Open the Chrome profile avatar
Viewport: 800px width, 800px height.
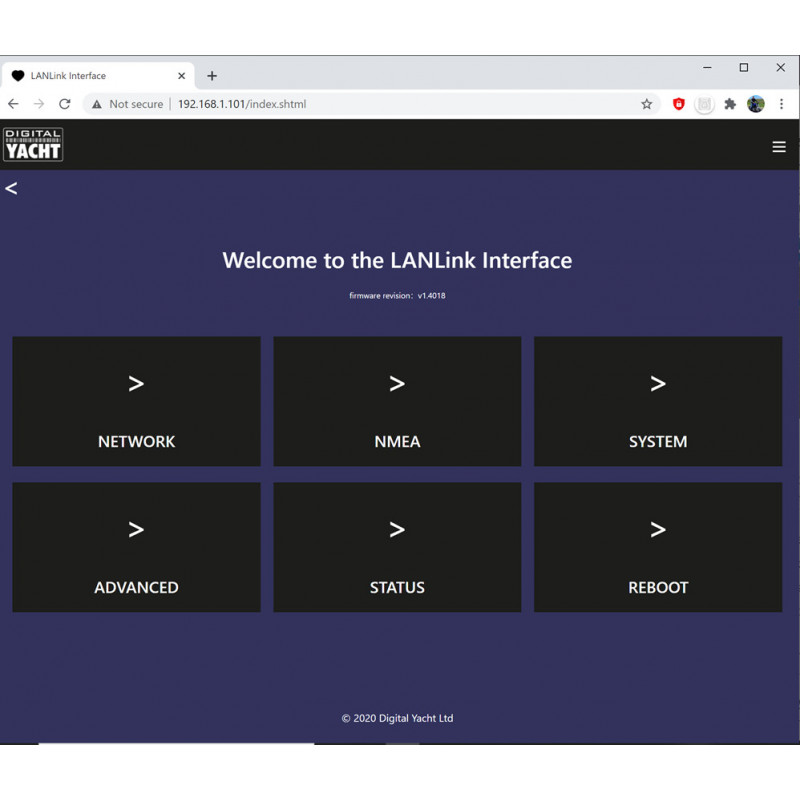tap(756, 104)
